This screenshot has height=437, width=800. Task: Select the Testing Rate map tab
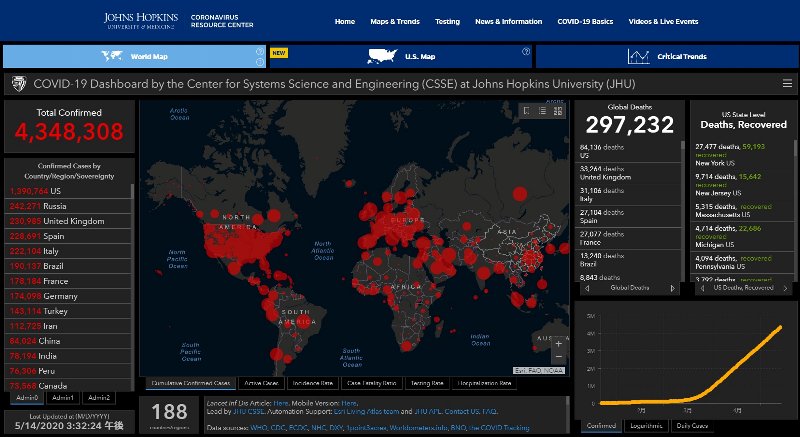[427, 383]
